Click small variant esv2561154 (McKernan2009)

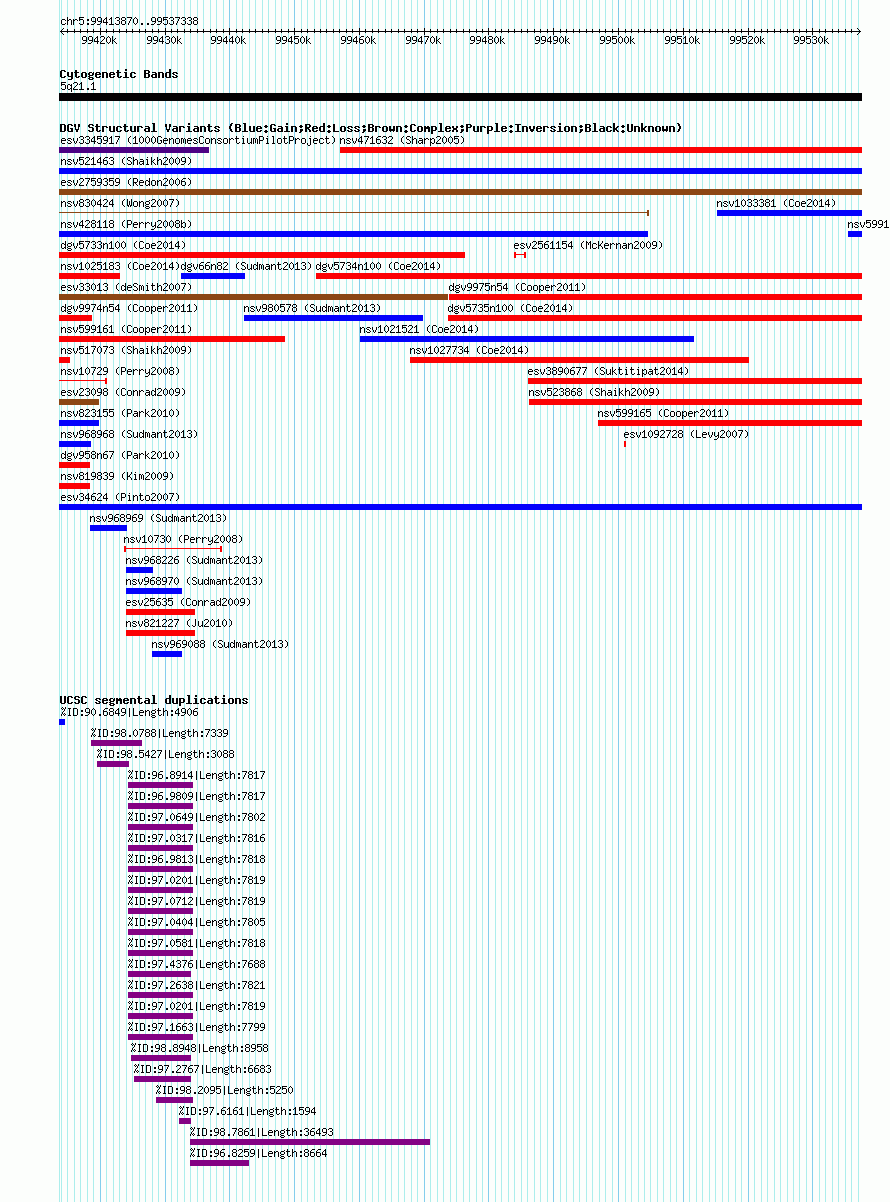tap(520, 255)
